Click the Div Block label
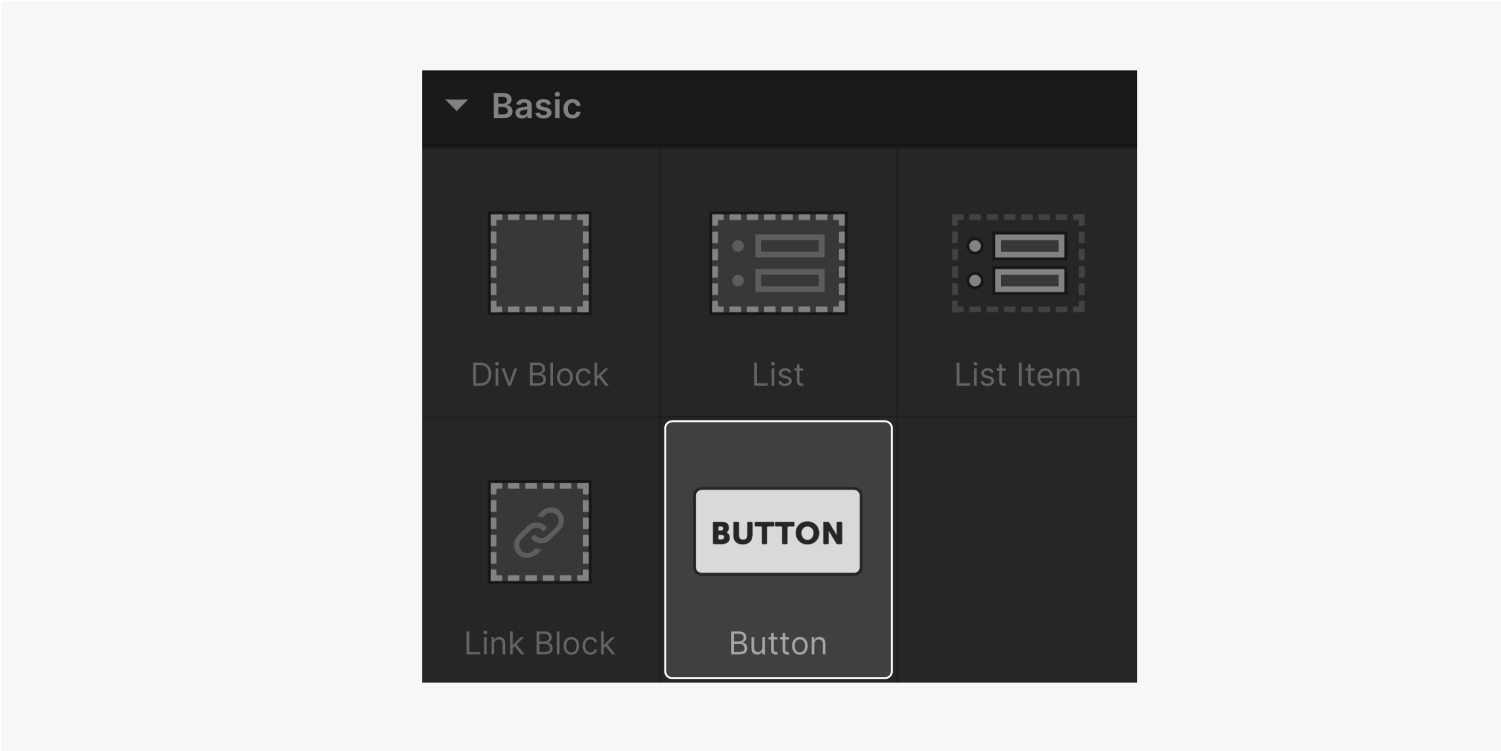 point(539,374)
